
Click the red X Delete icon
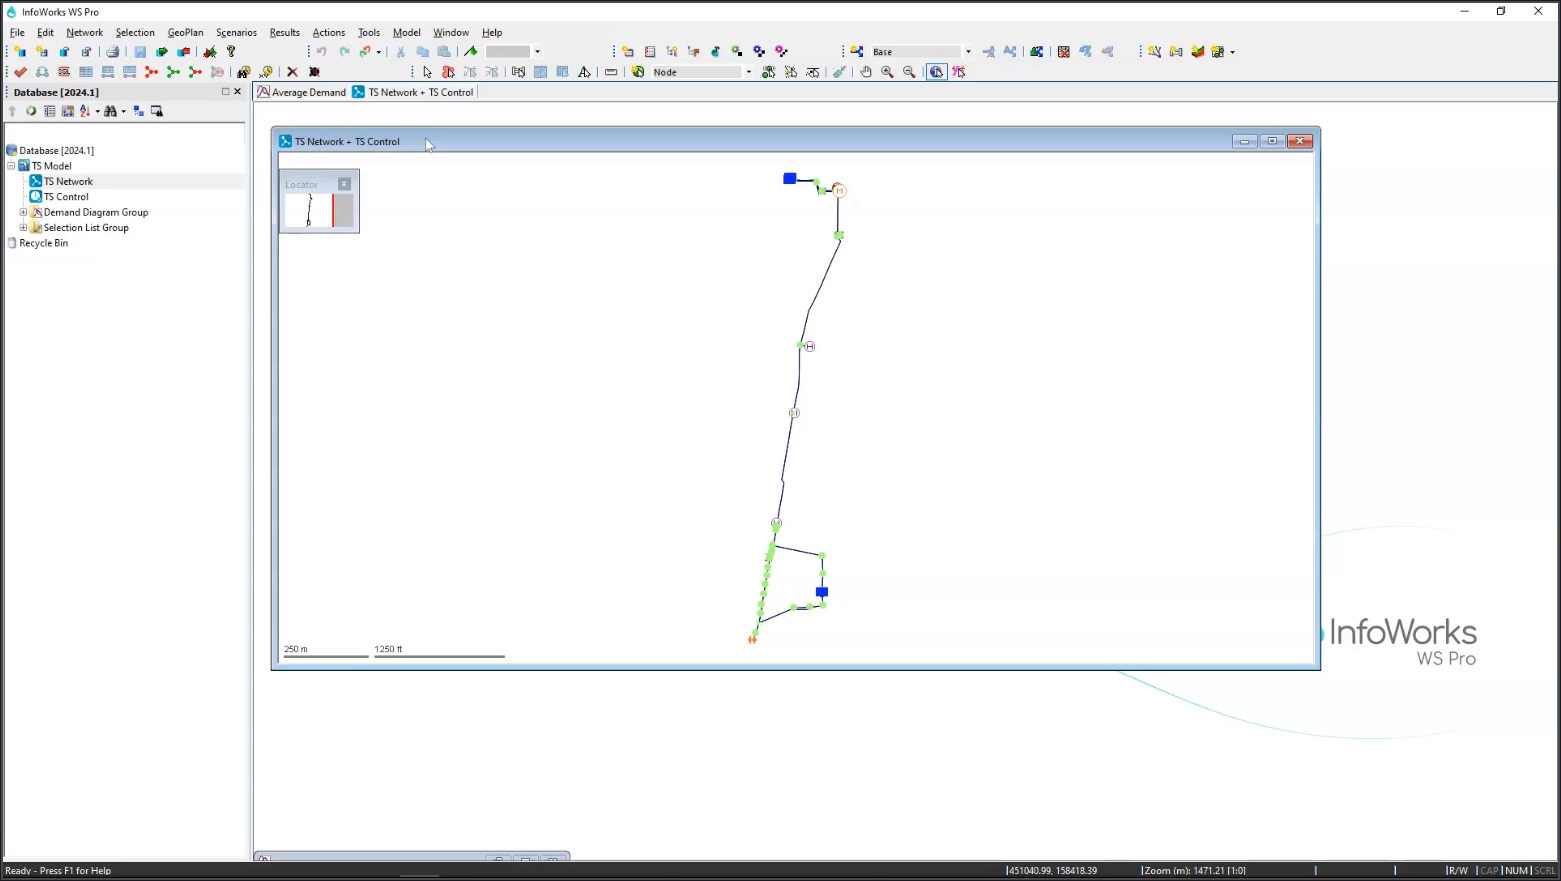(x=292, y=72)
